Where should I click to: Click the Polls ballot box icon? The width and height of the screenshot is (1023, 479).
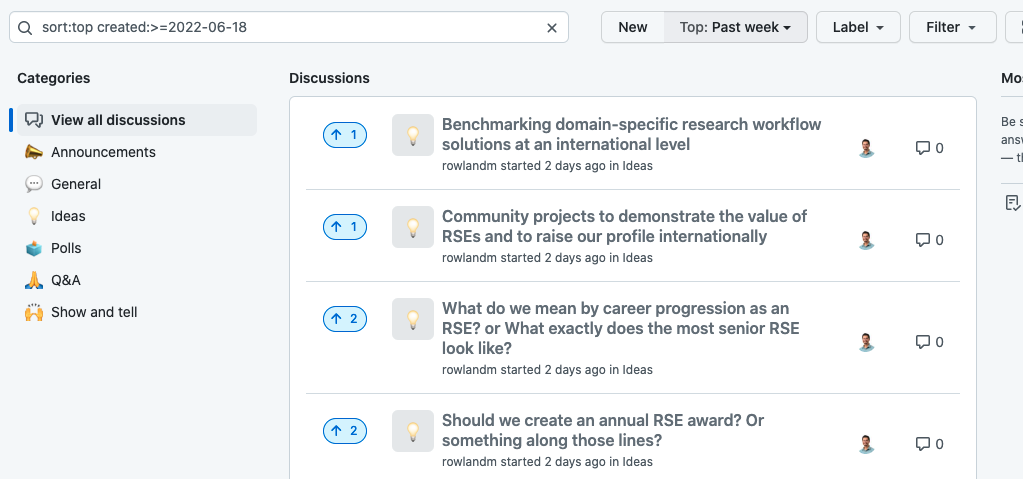tap(34, 248)
